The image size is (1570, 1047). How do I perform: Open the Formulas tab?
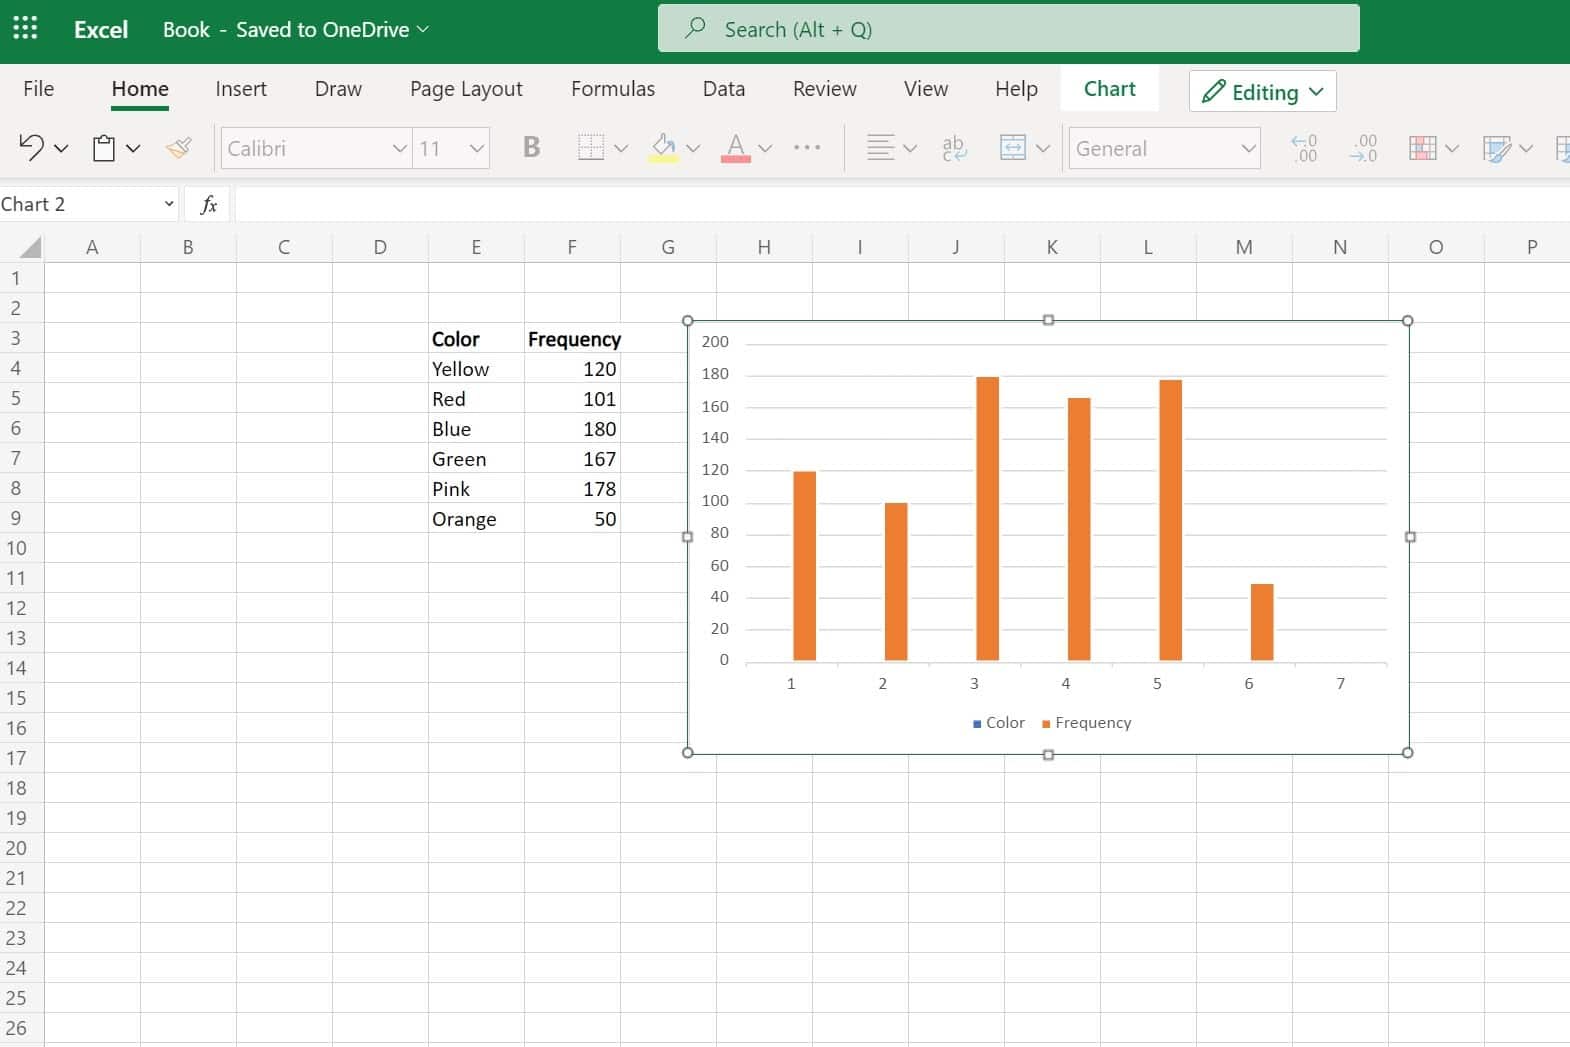click(612, 89)
